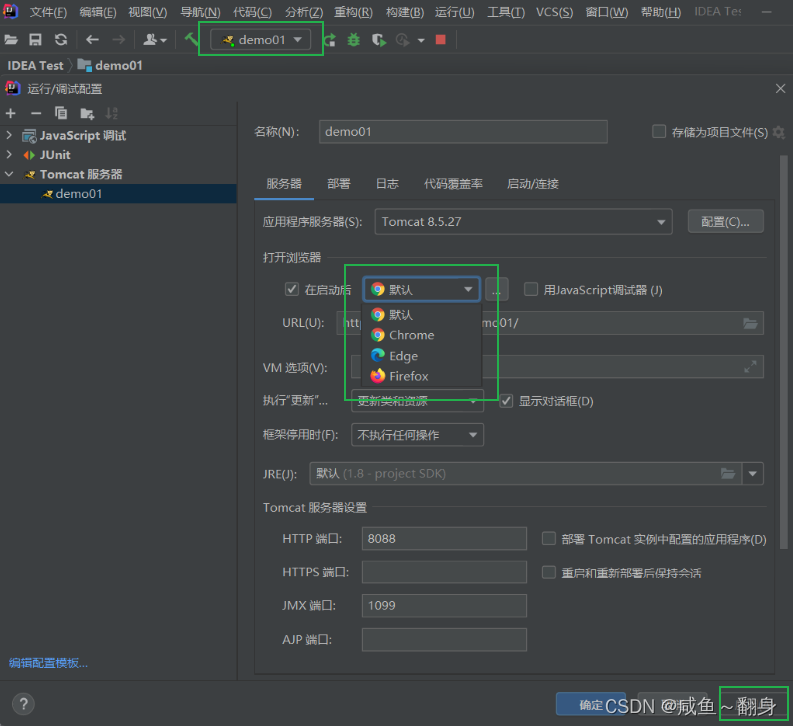
Task: Switch to the Deployment (部署) tab
Action: pos(338,184)
